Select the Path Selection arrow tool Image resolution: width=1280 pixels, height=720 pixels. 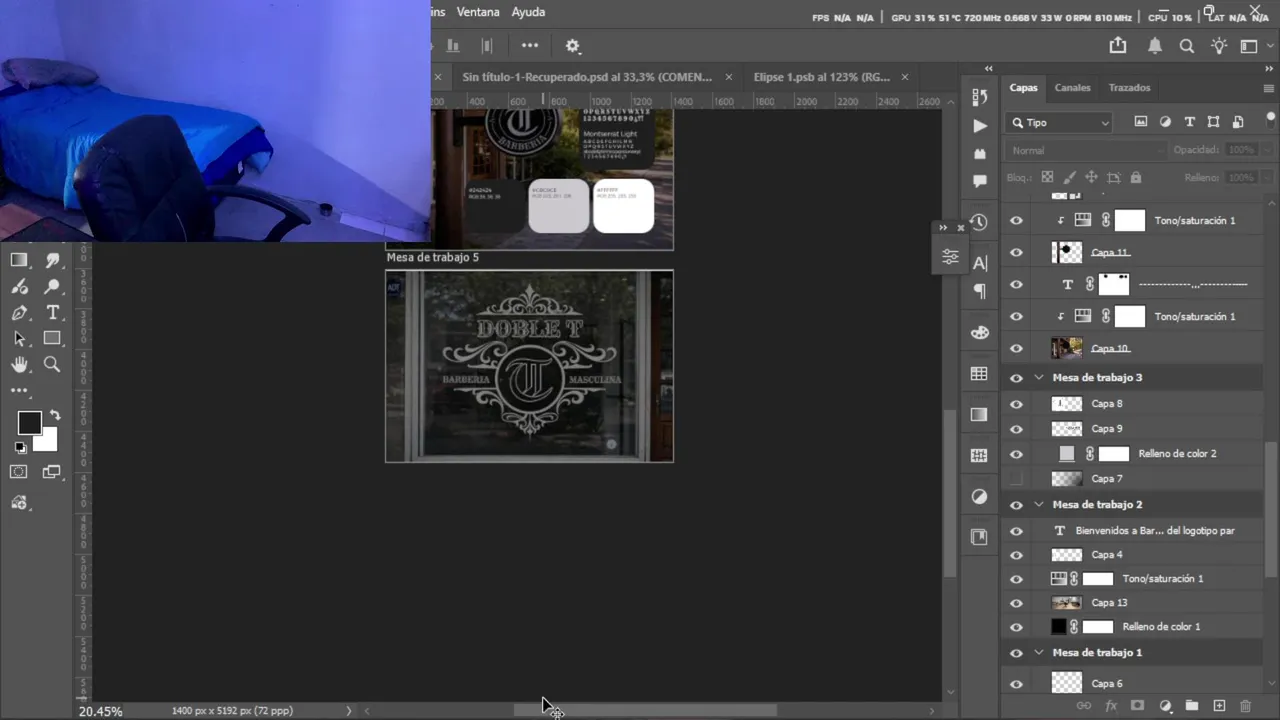pos(19,339)
